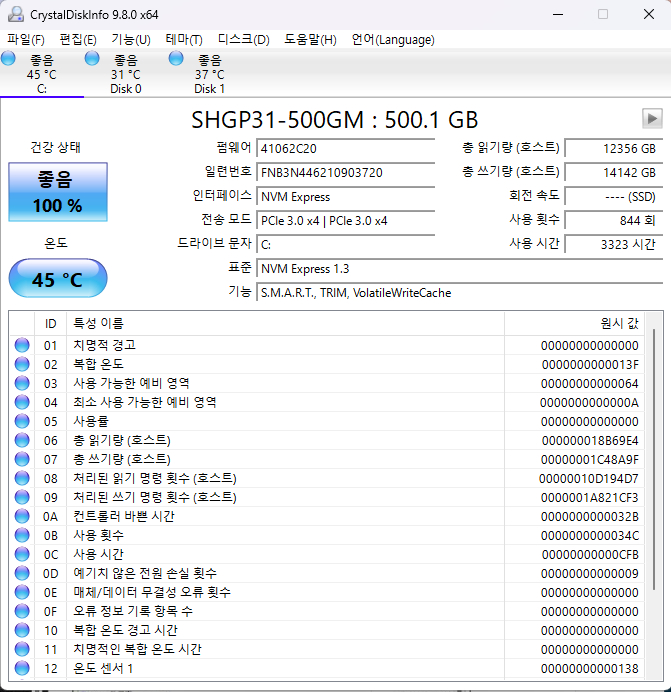Switch to the Disk 1 drive tab
This screenshot has width=671, height=692.
210,73
